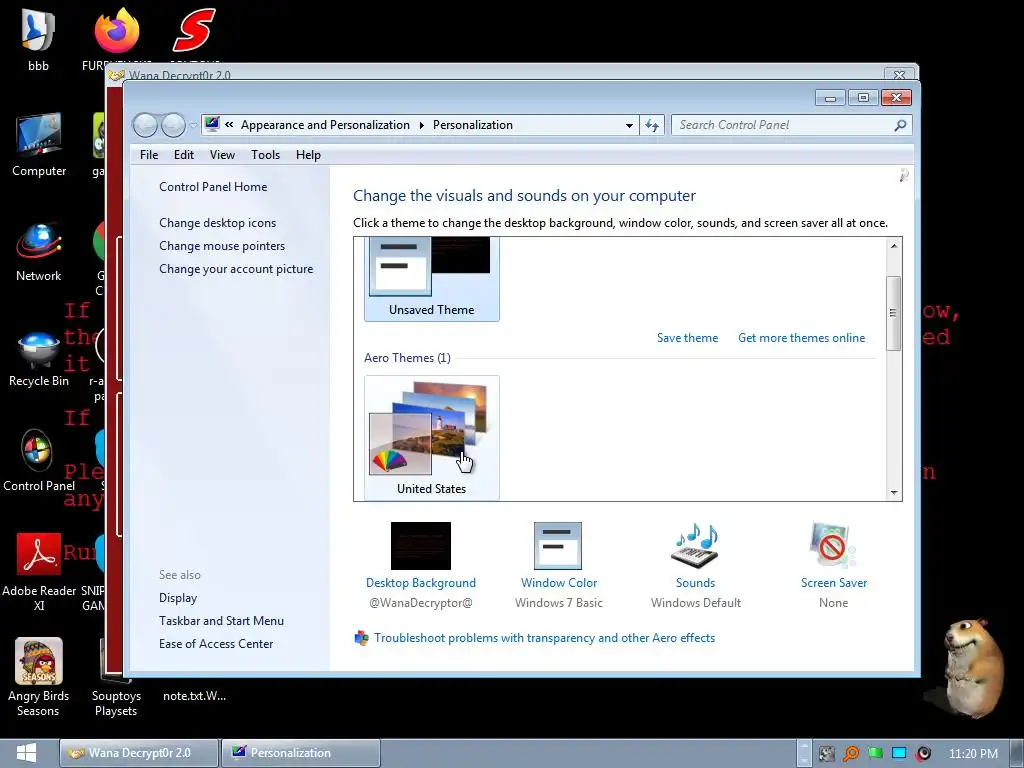Click the theme list scrollbar up arrow
The height and width of the screenshot is (768, 1024).
click(x=894, y=246)
